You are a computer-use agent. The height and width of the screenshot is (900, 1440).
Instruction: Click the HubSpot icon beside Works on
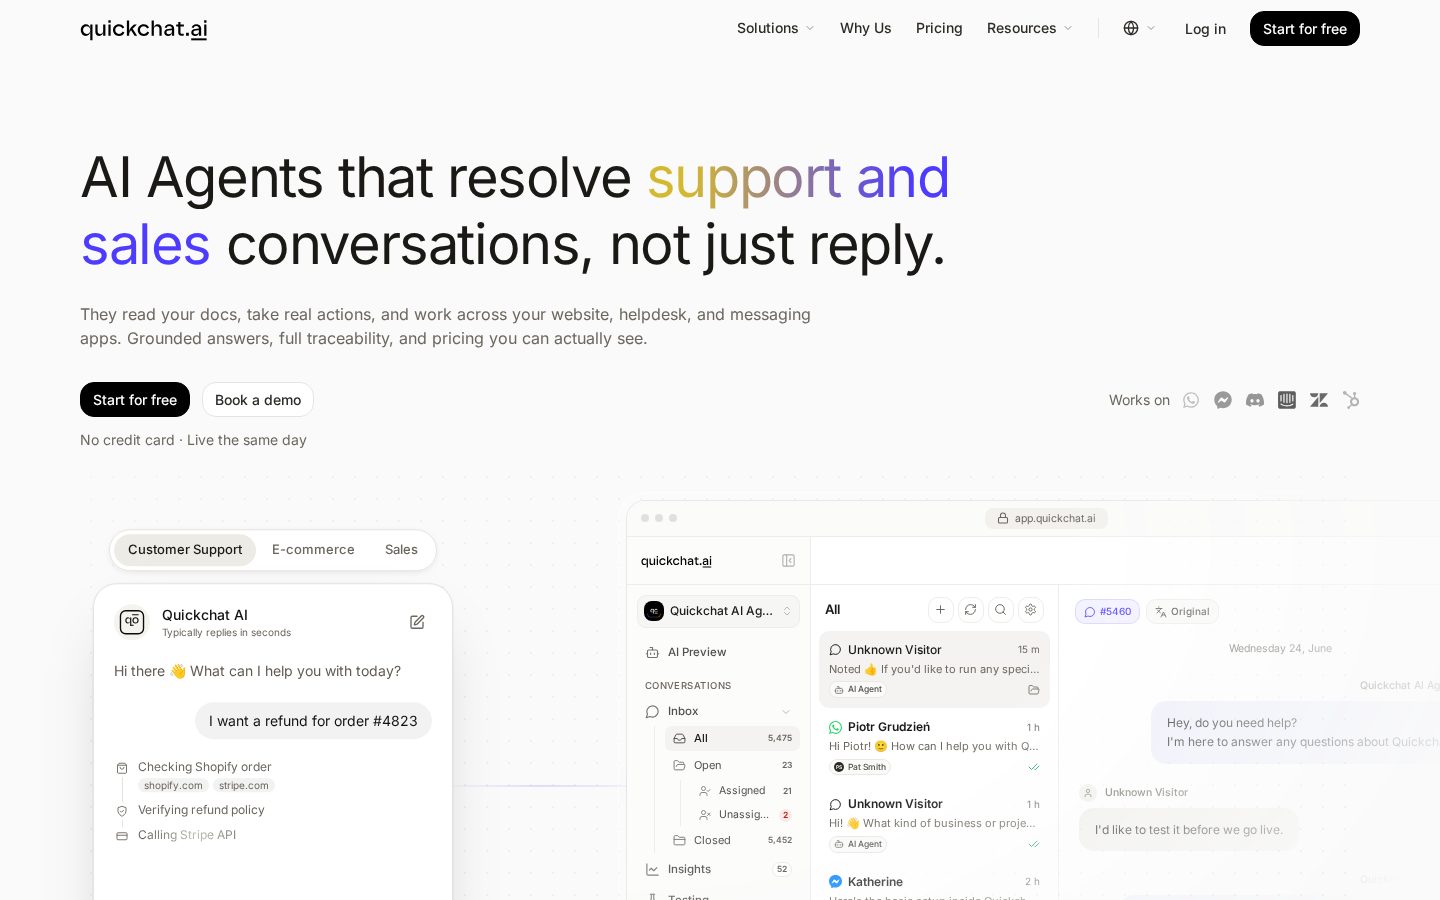[1351, 400]
